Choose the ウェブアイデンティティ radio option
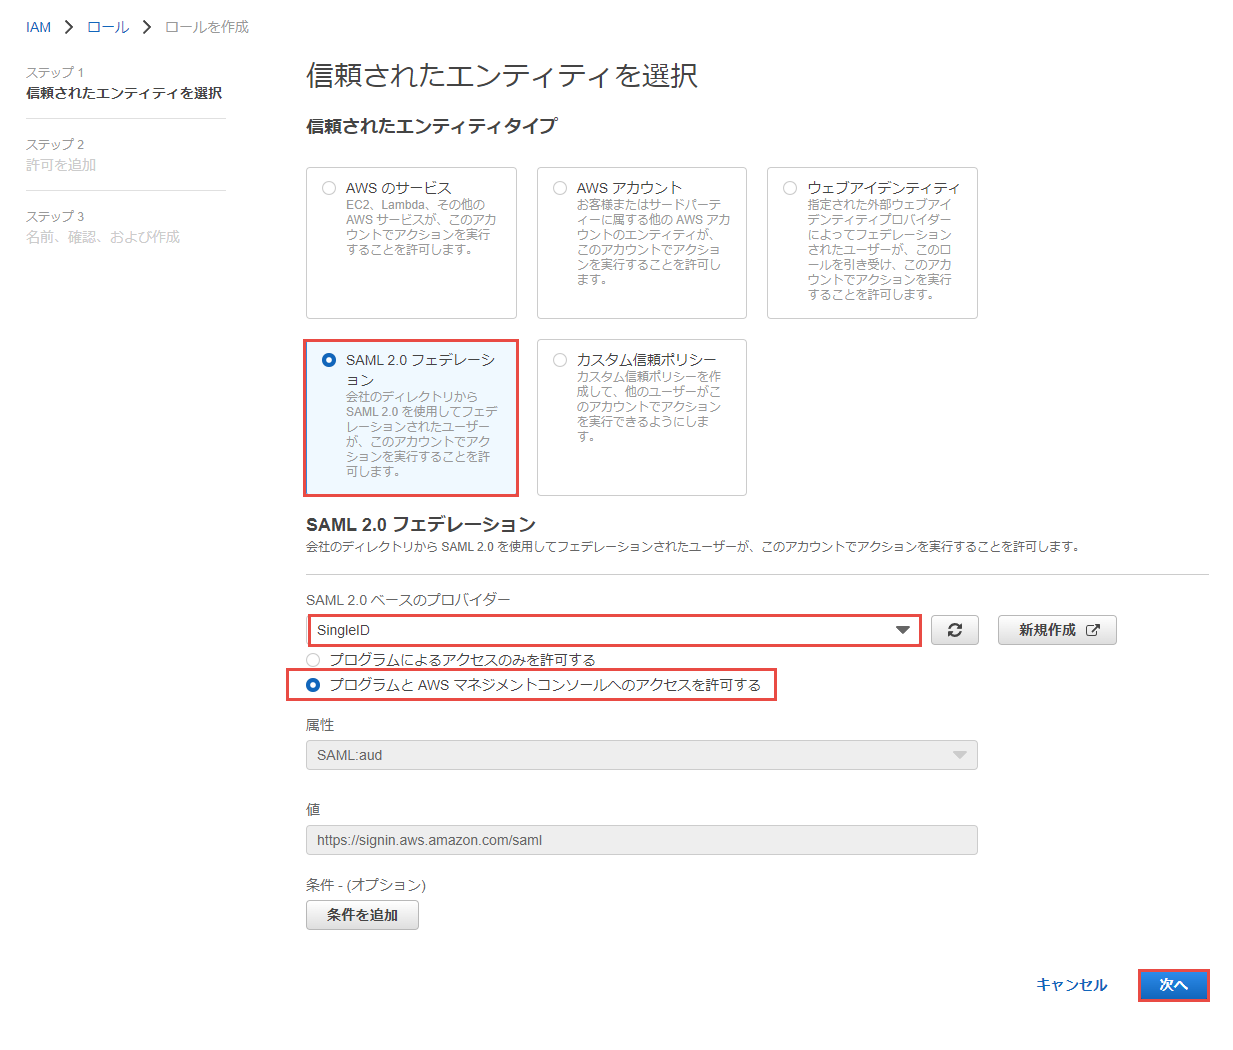Viewport: 1233px width, 1050px height. (790, 188)
